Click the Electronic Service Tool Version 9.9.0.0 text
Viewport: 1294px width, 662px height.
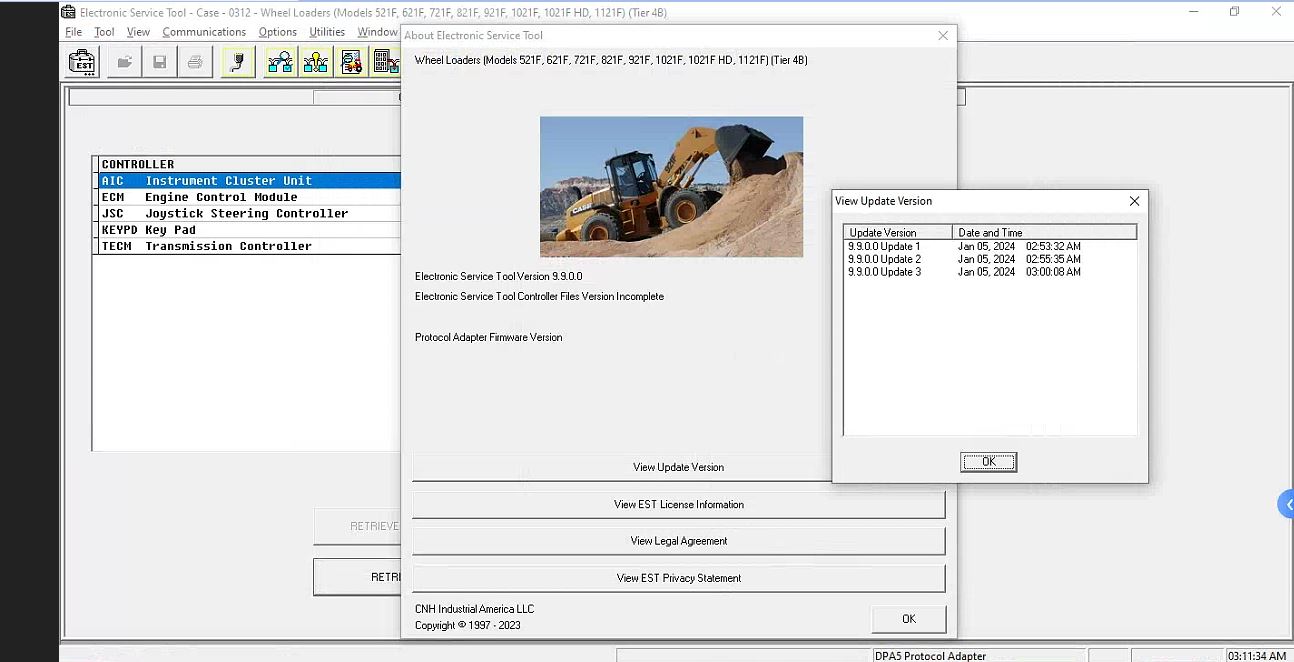click(x=498, y=276)
